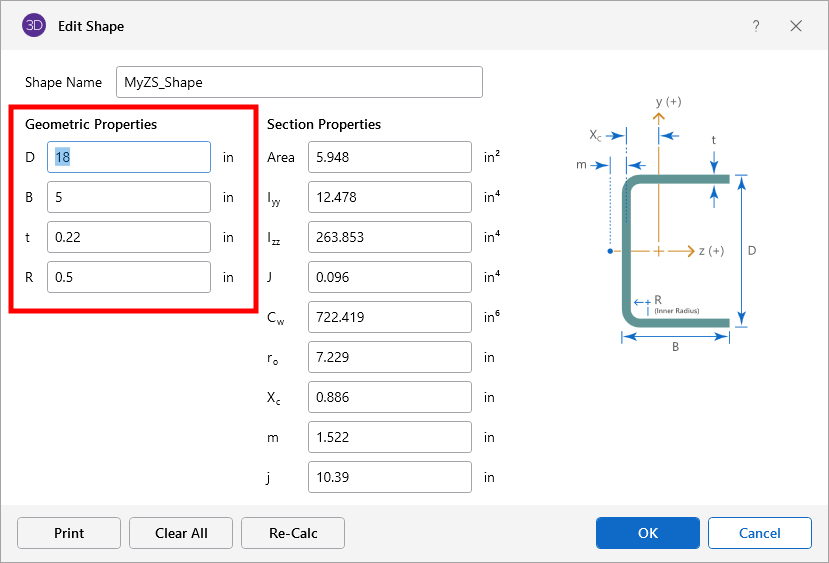This screenshot has height=563, width=829.
Task: Confirm with the OK button
Action: [x=647, y=533]
